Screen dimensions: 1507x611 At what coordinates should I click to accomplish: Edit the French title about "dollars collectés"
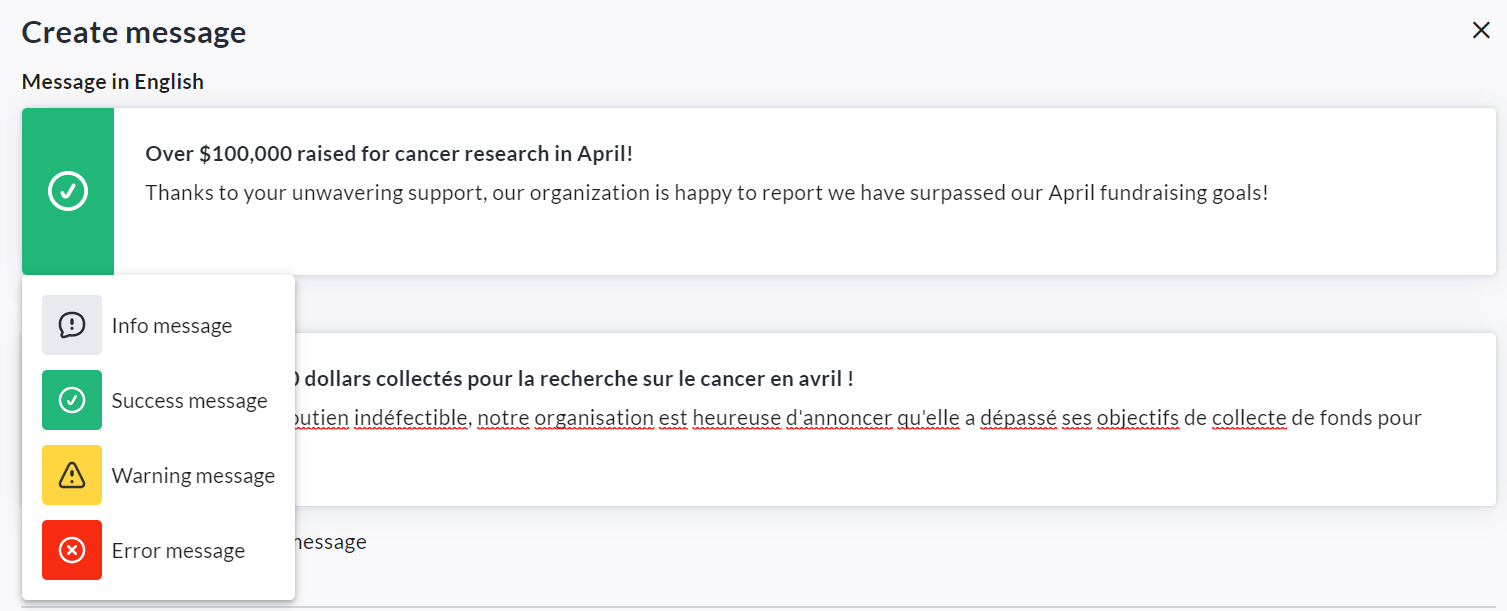(x=578, y=379)
